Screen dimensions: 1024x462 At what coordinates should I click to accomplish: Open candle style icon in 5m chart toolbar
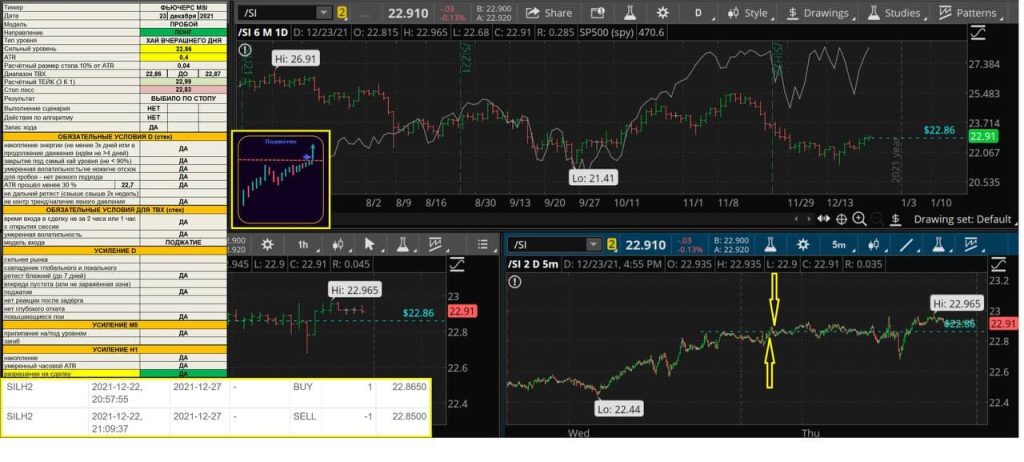(873, 244)
